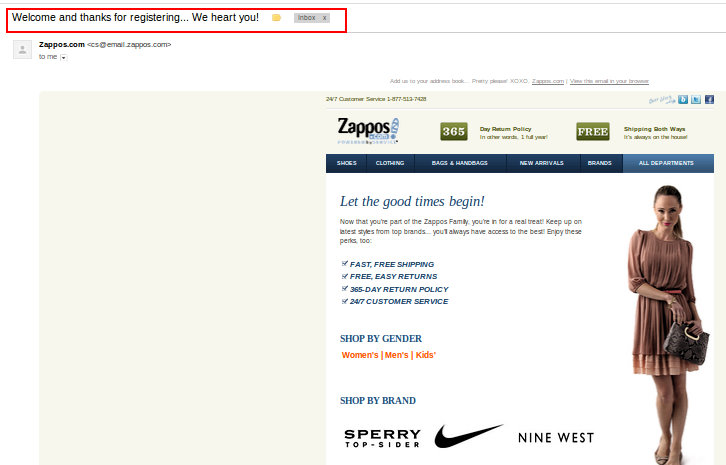The height and width of the screenshot is (465, 726).
Task: Click the green 365 return policy badge
Action: tap(454, 132)
